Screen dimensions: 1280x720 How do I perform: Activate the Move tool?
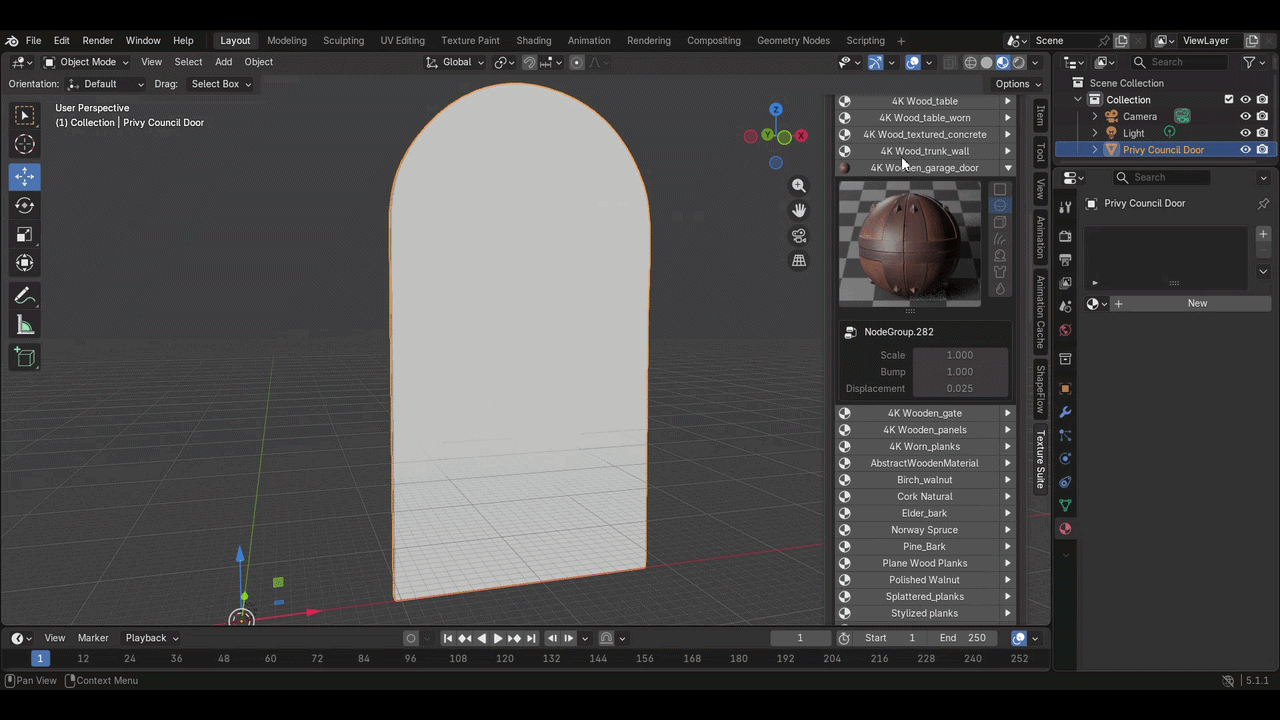coord(25,177)
